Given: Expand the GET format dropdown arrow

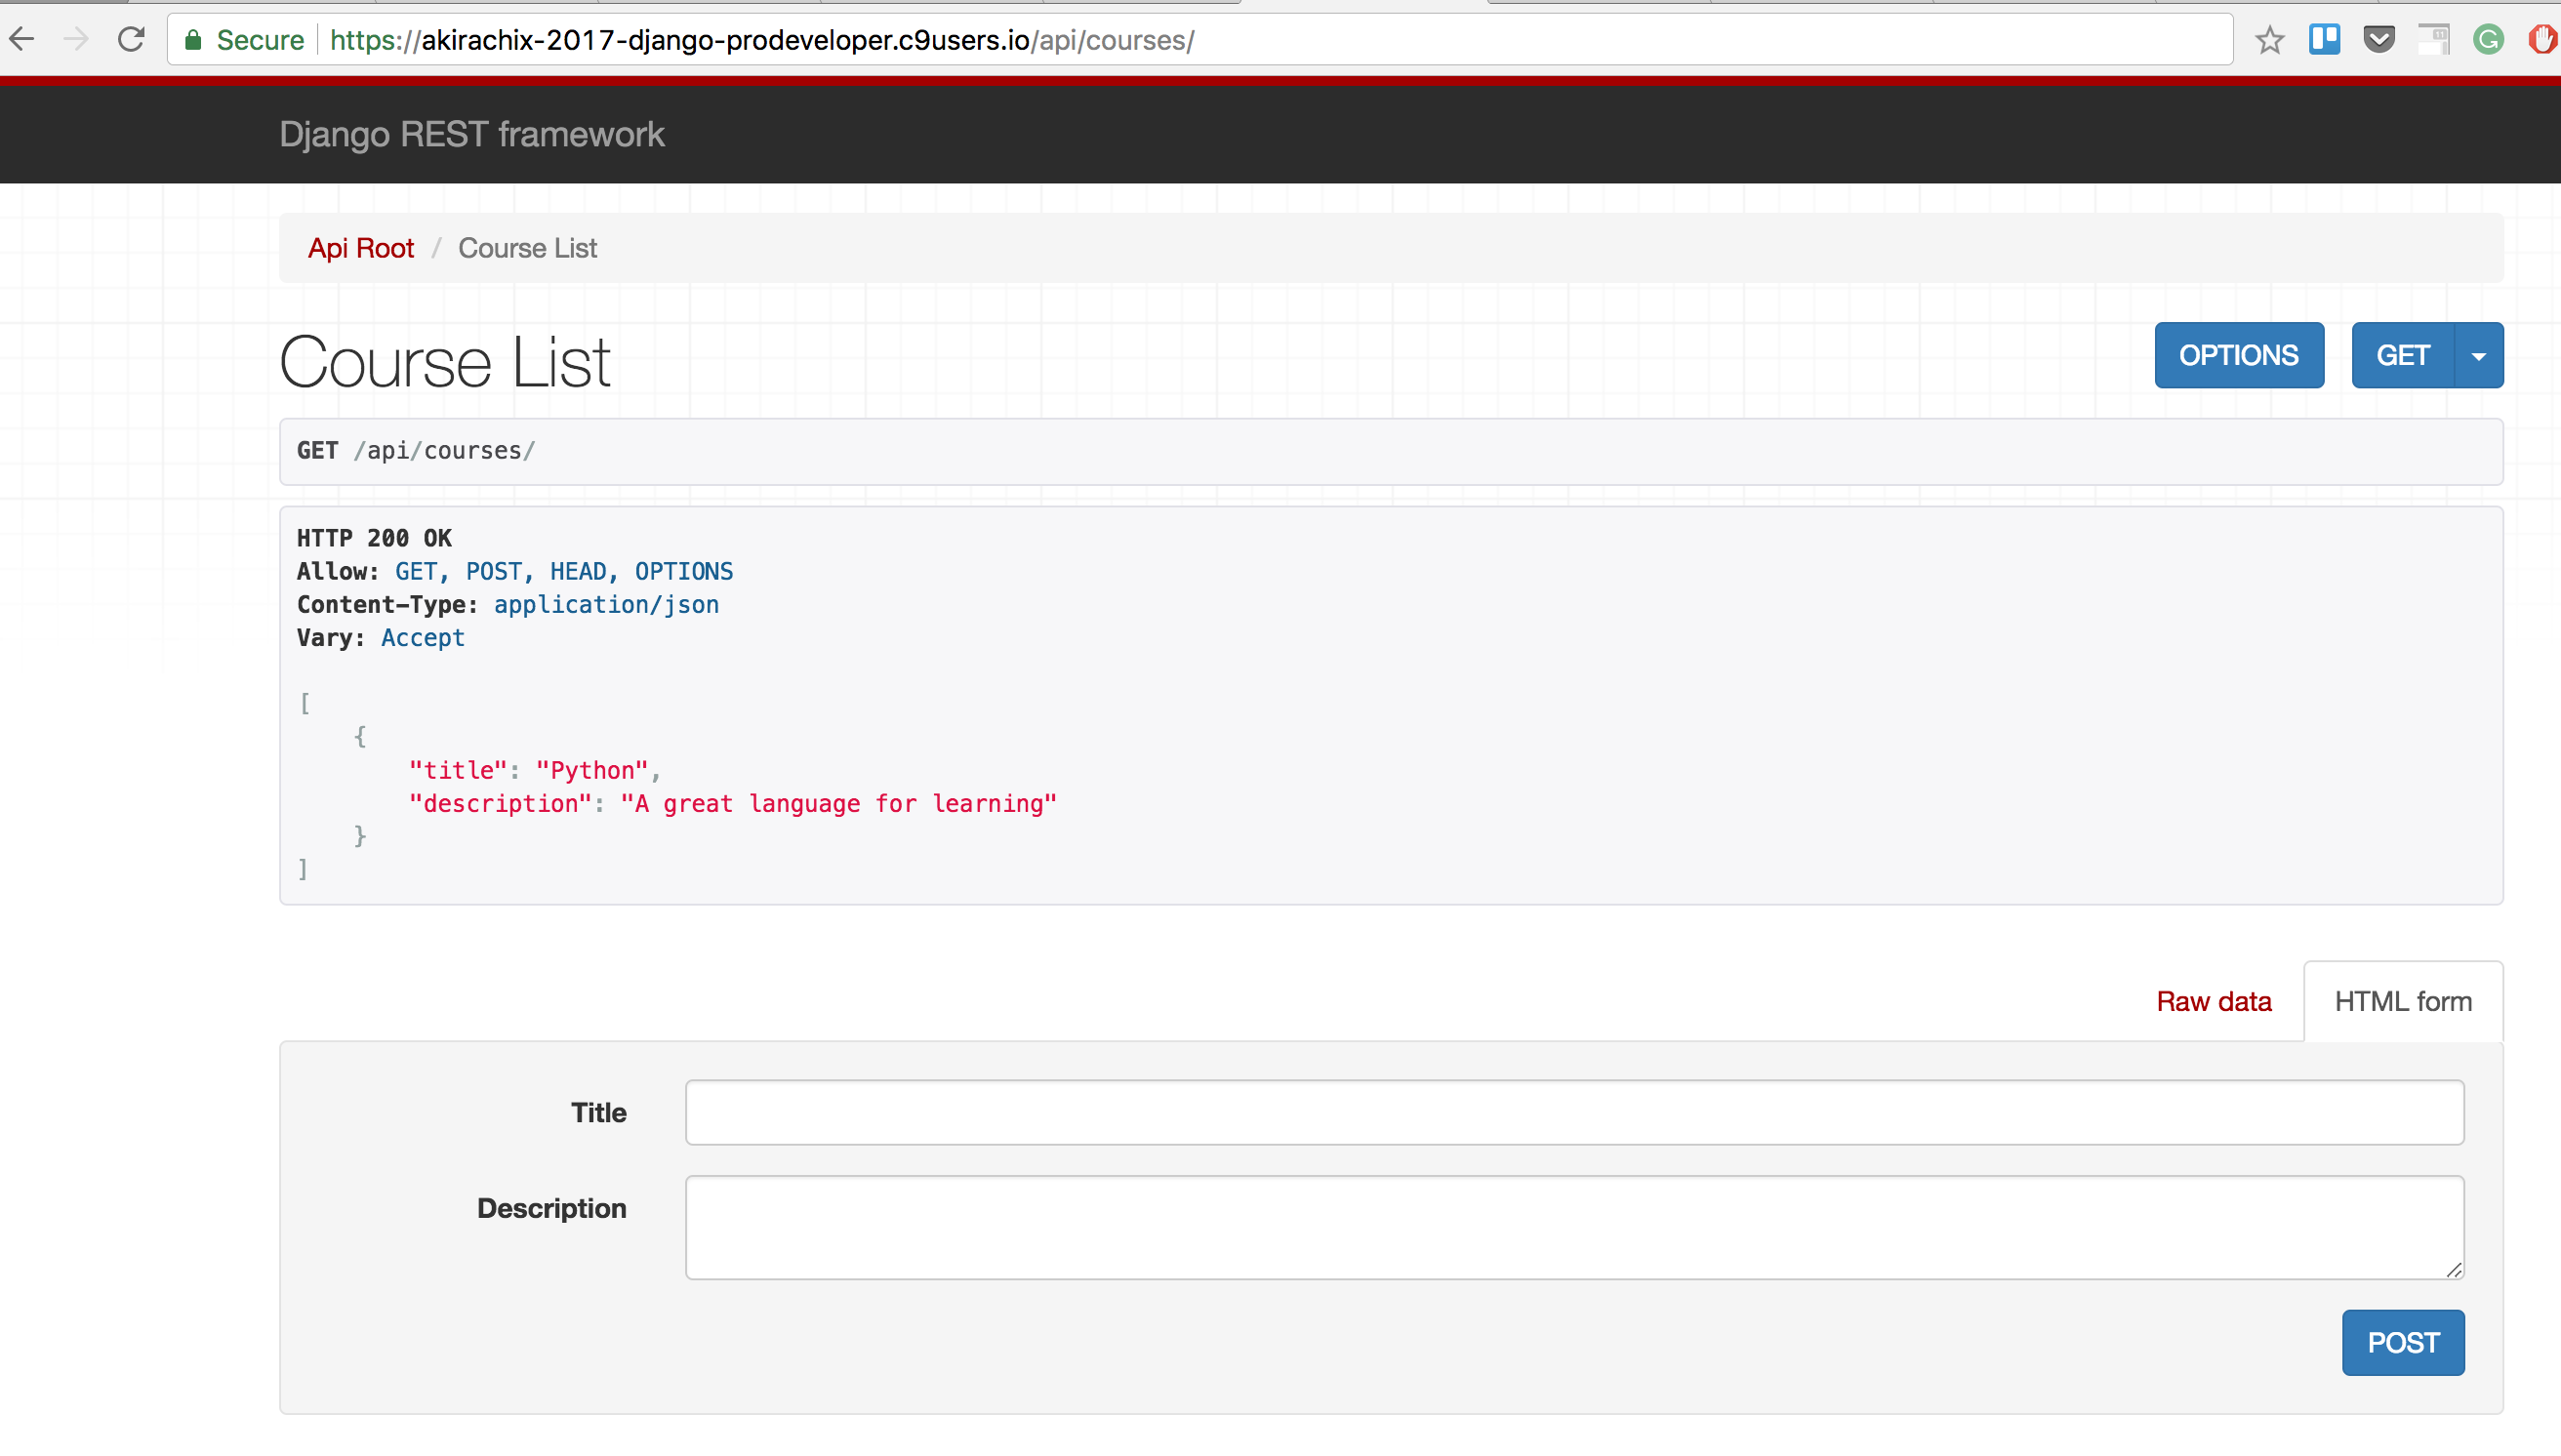Looking at the screenshot, I should point(2478,356).
